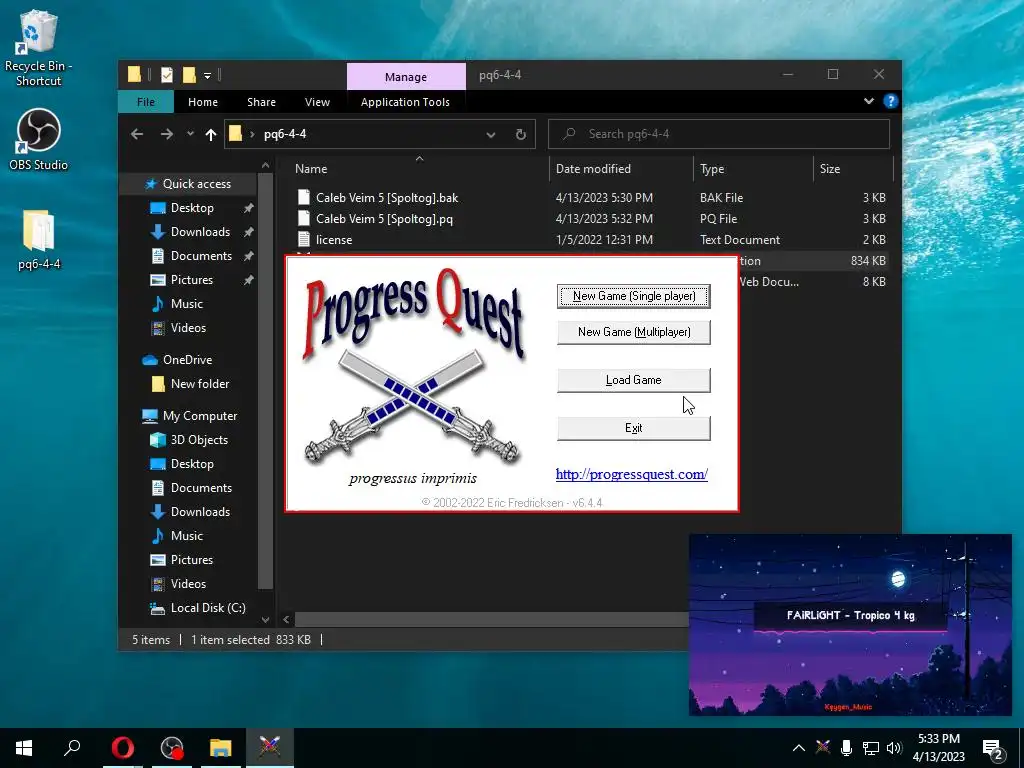
Task: Open Opera browser from taskbar
Action: [x=123, y=748]
